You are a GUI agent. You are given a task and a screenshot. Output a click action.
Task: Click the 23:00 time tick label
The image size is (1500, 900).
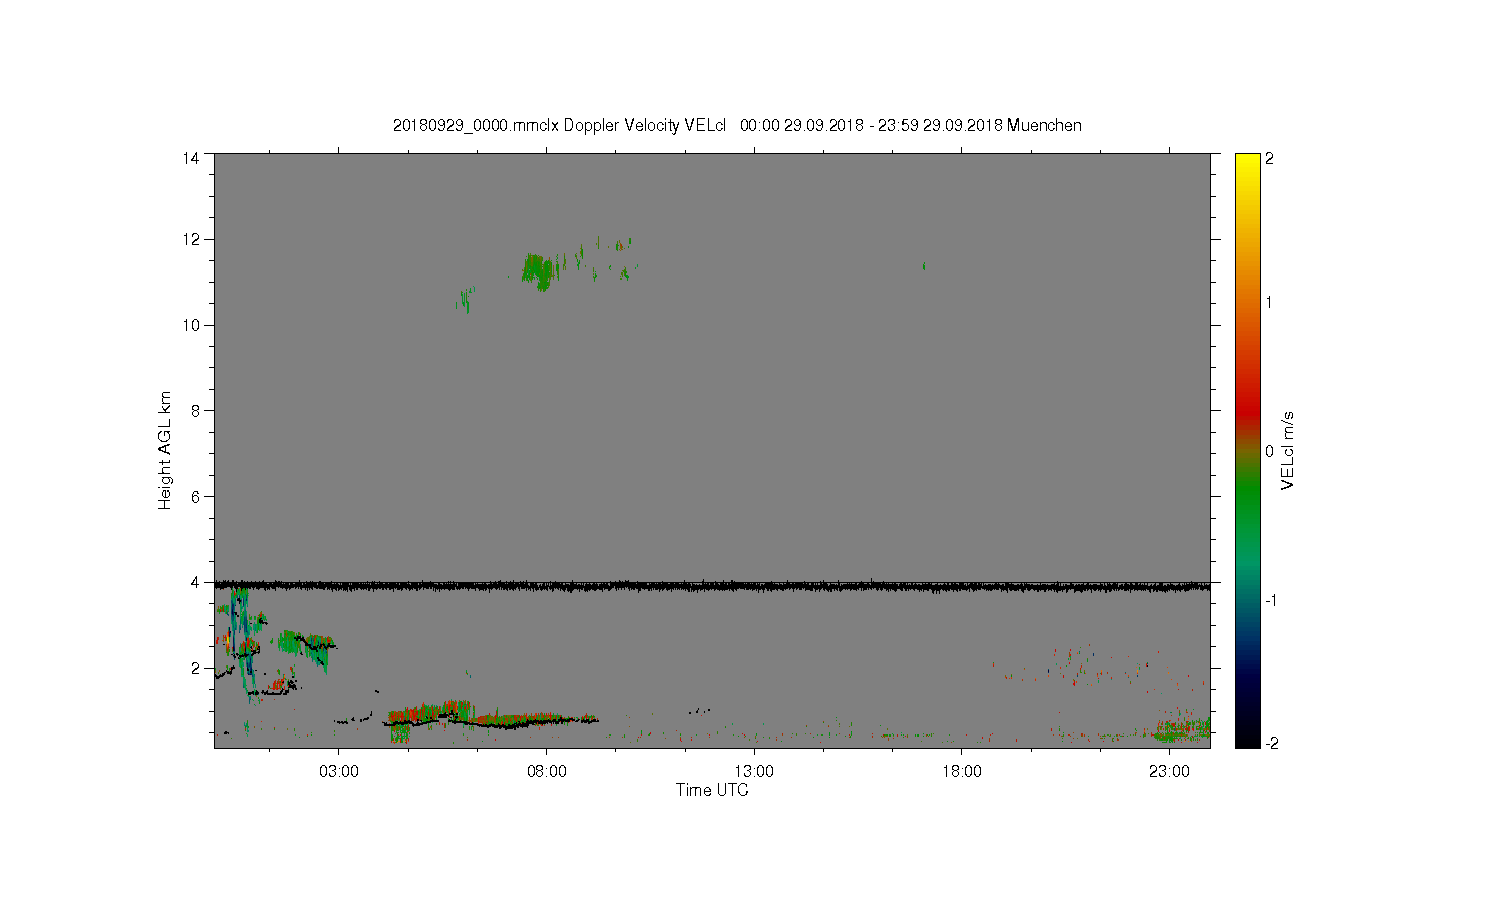point(1169,772)
